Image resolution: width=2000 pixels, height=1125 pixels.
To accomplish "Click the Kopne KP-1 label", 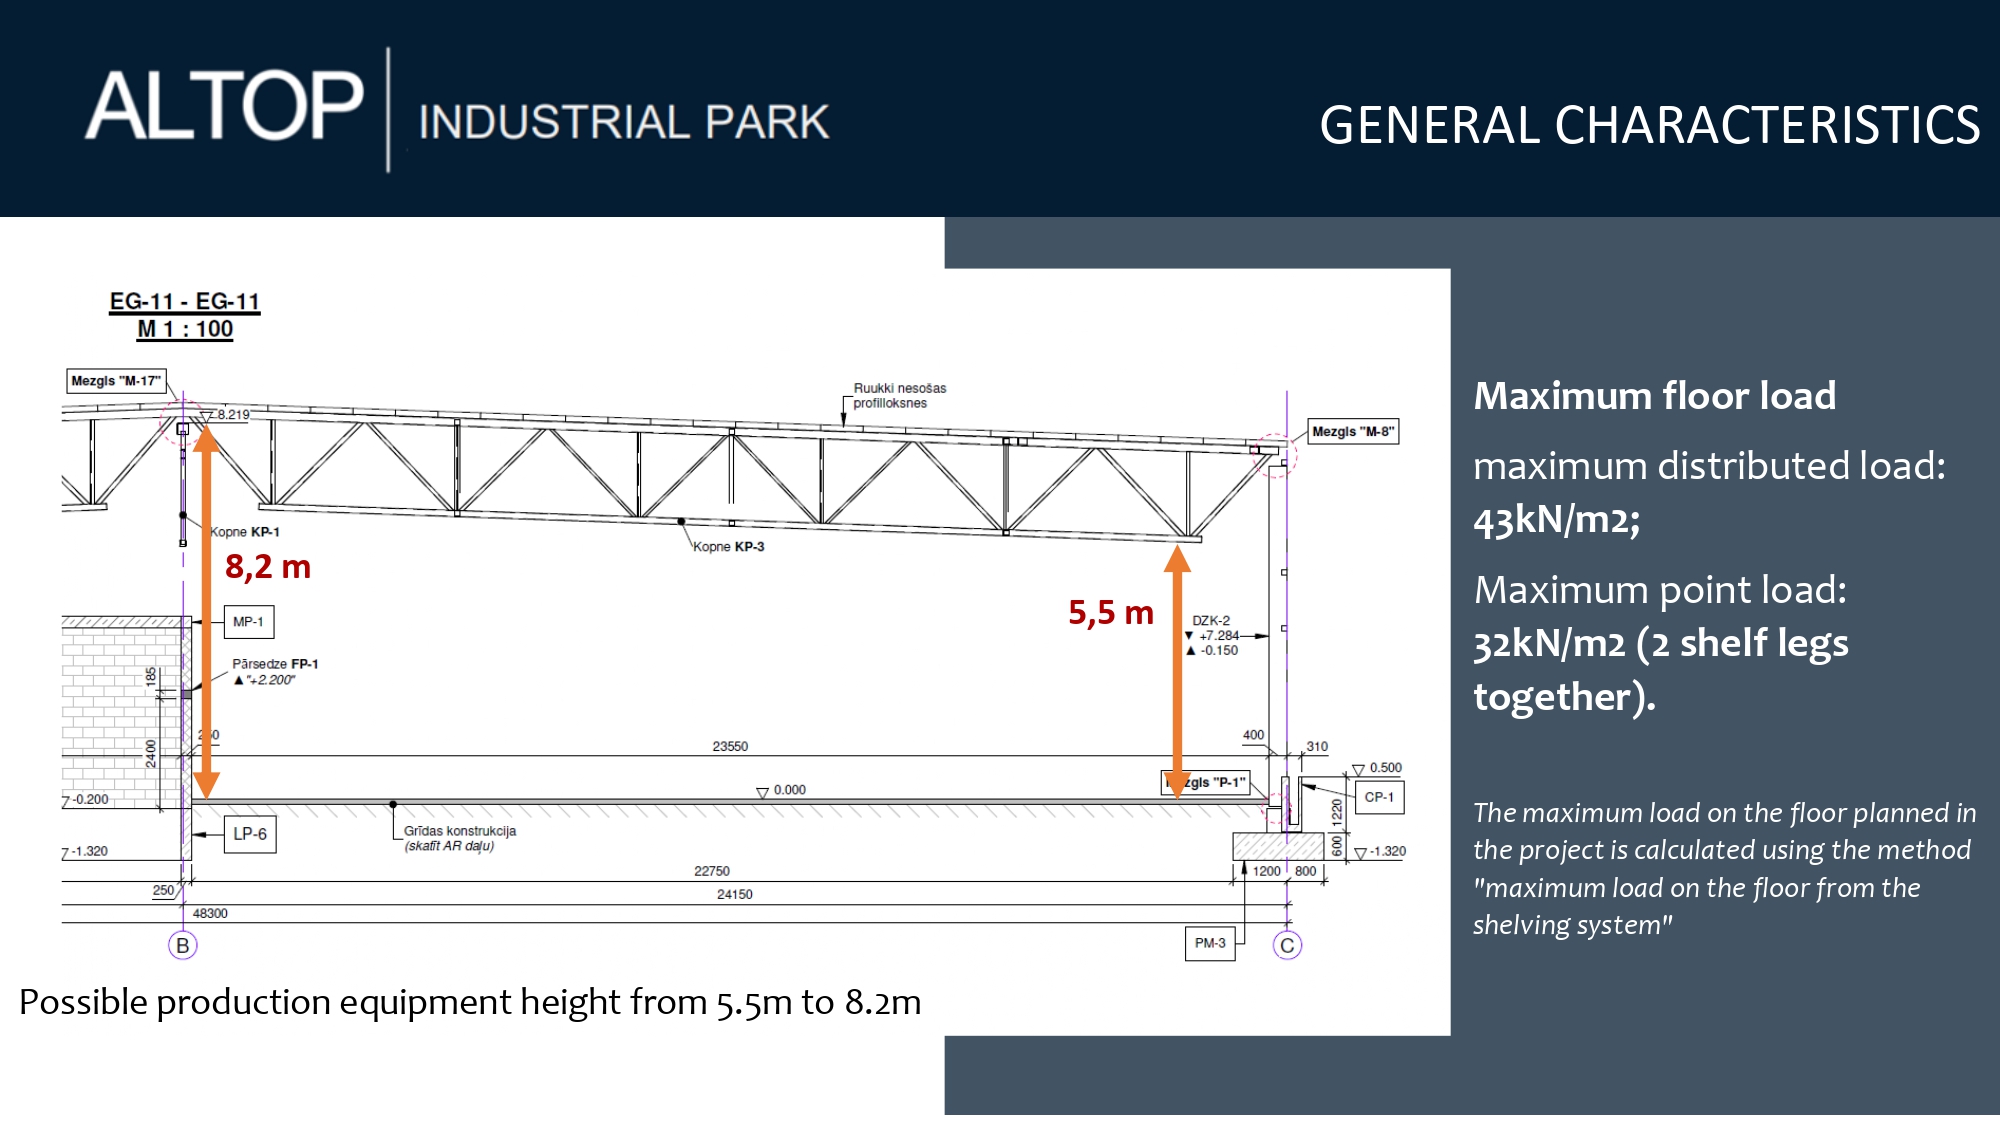I will (x=245, y=532).
